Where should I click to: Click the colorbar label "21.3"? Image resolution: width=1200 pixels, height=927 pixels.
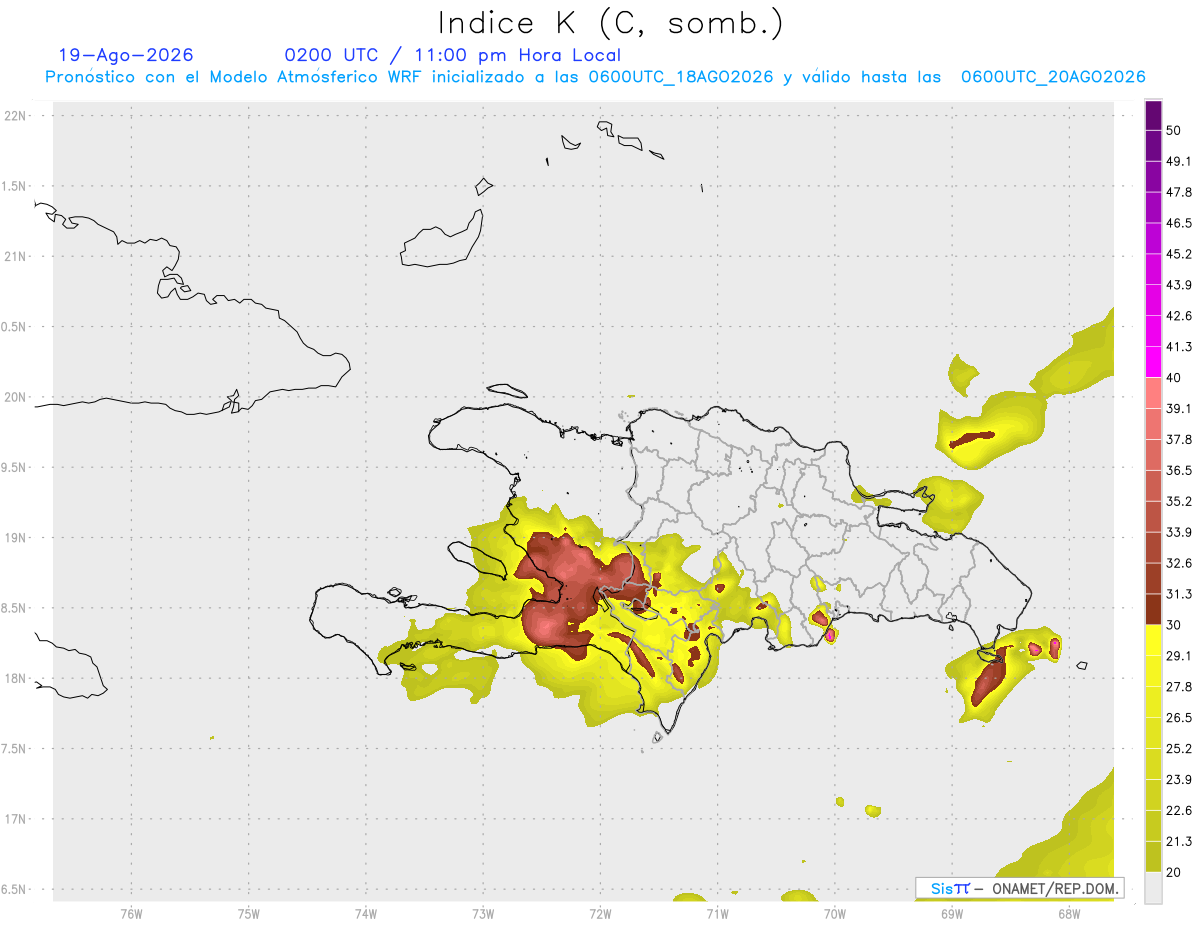click(1179, 841)
